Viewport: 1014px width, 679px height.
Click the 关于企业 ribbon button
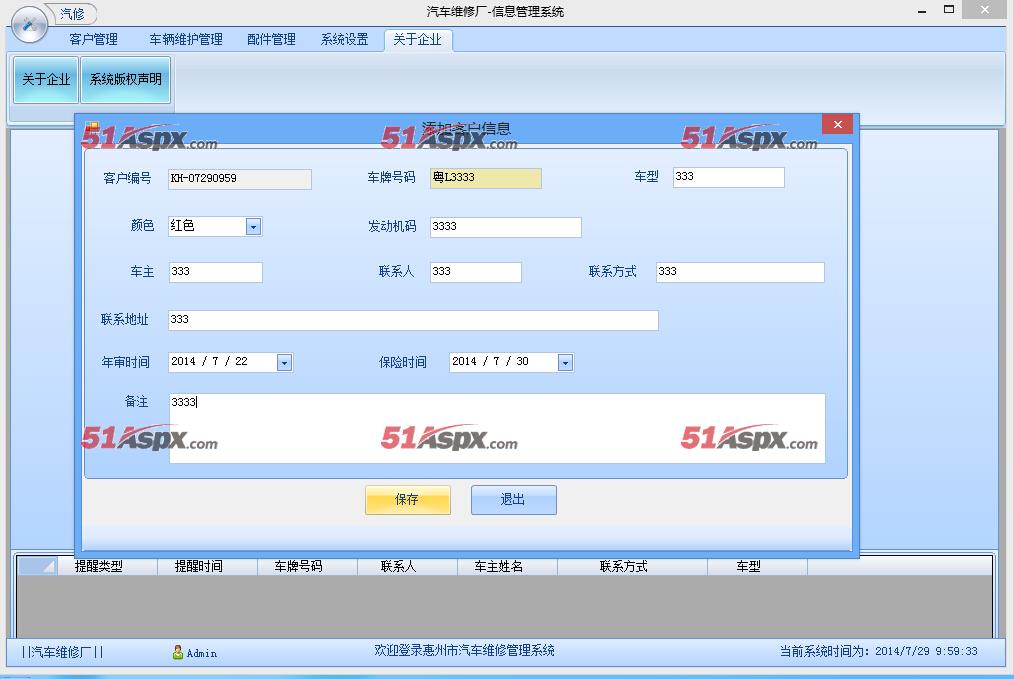click(x=46, y=80)
